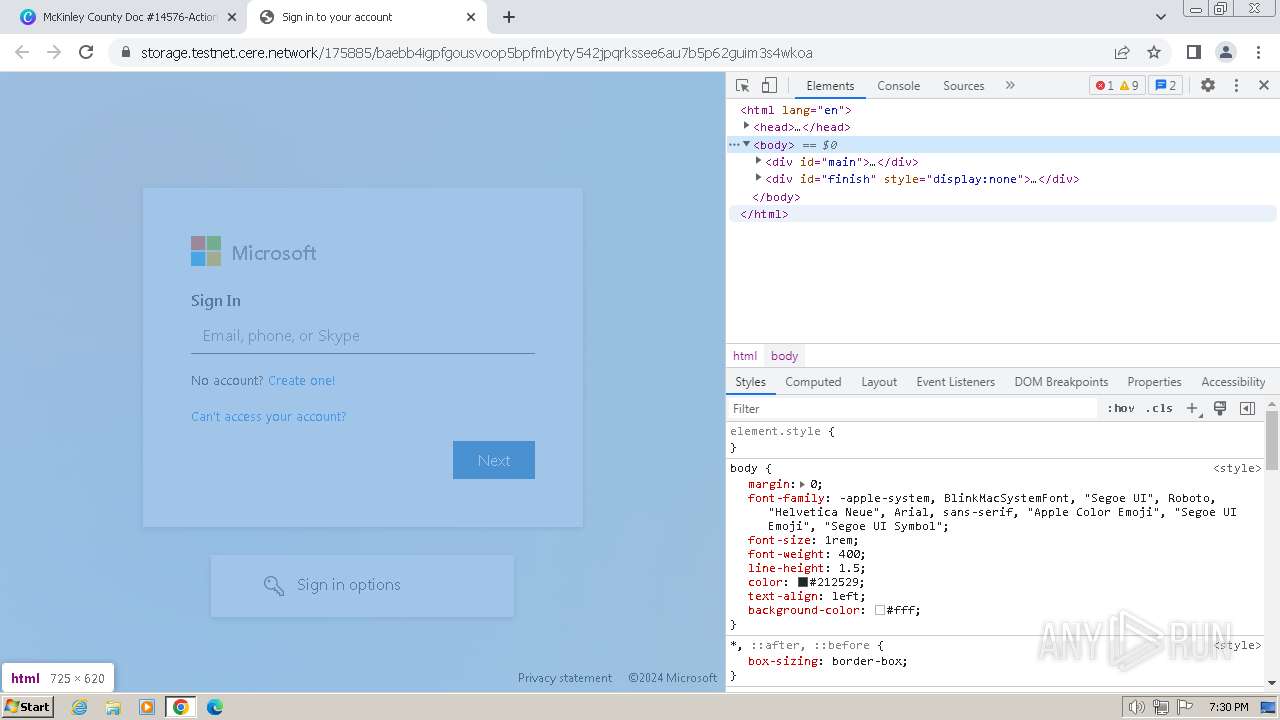Viewport: 1280px width, 720px height.
Task: Bookmark this tab star icon
Action: [1154, 52]
